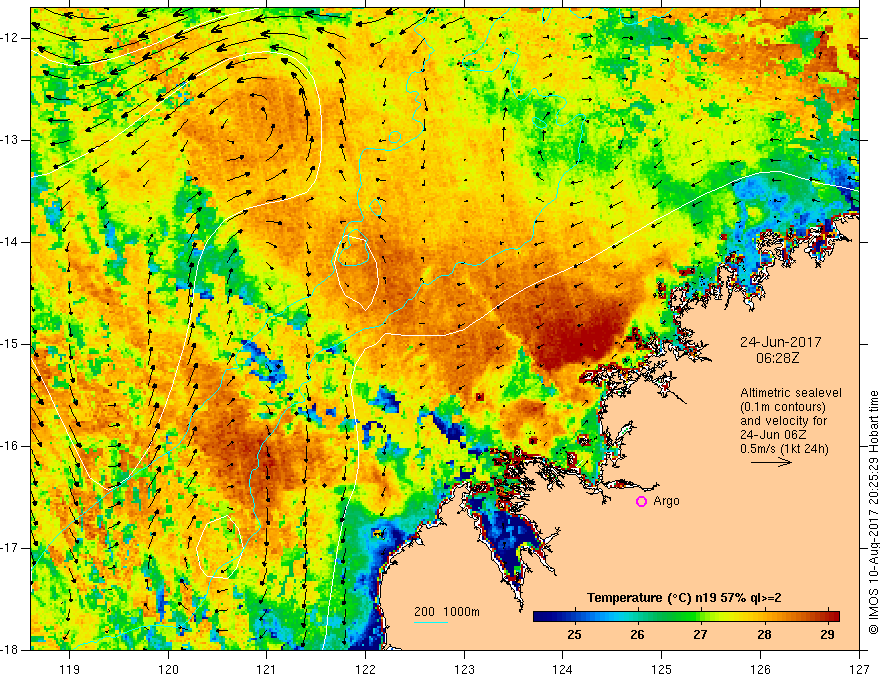Click the '28' color bar label
This screenshot has height=680, width=880.
coord(764,635)
